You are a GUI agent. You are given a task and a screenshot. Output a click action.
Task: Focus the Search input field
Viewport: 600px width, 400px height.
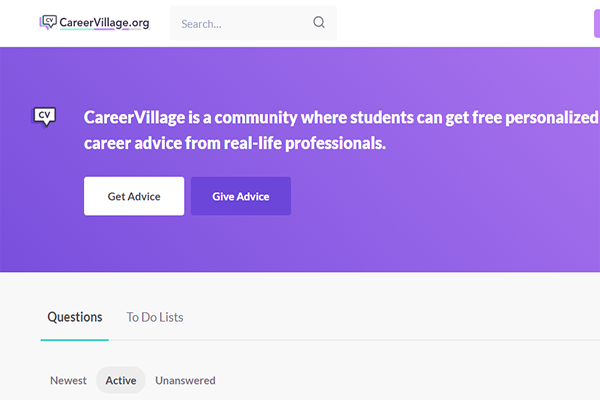tap(240, 23)
